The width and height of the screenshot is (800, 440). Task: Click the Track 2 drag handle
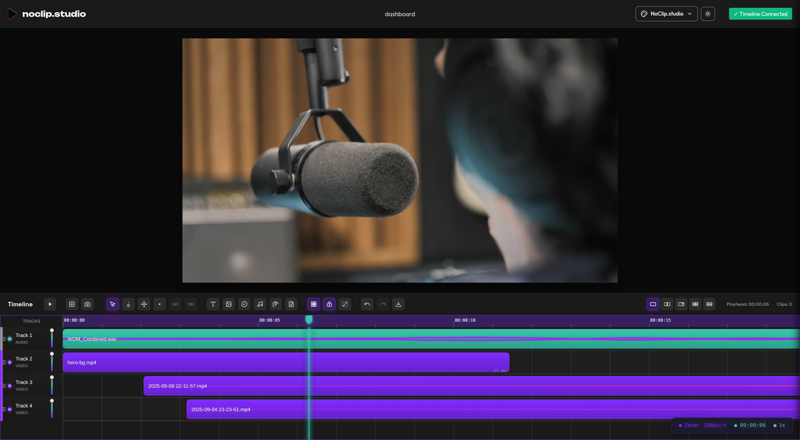click(x=4, y=362)
